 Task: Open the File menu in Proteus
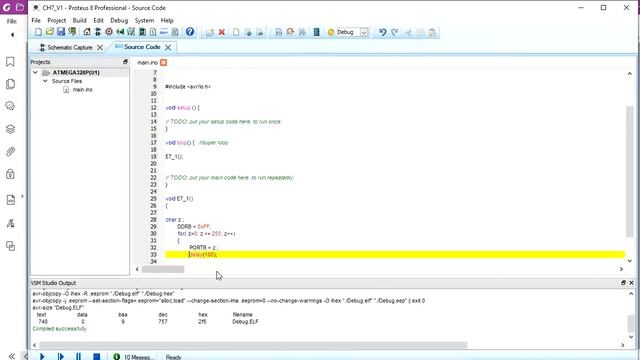tap(36, 20)
